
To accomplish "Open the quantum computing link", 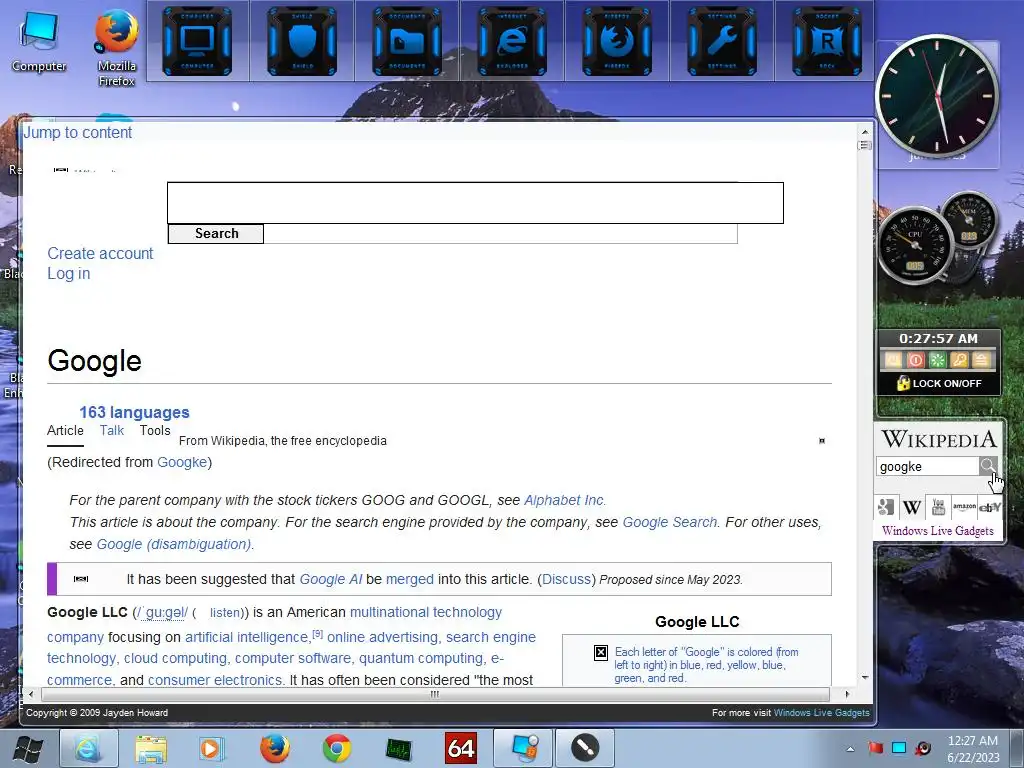I will pyautogui.click(x=421, y=658).
